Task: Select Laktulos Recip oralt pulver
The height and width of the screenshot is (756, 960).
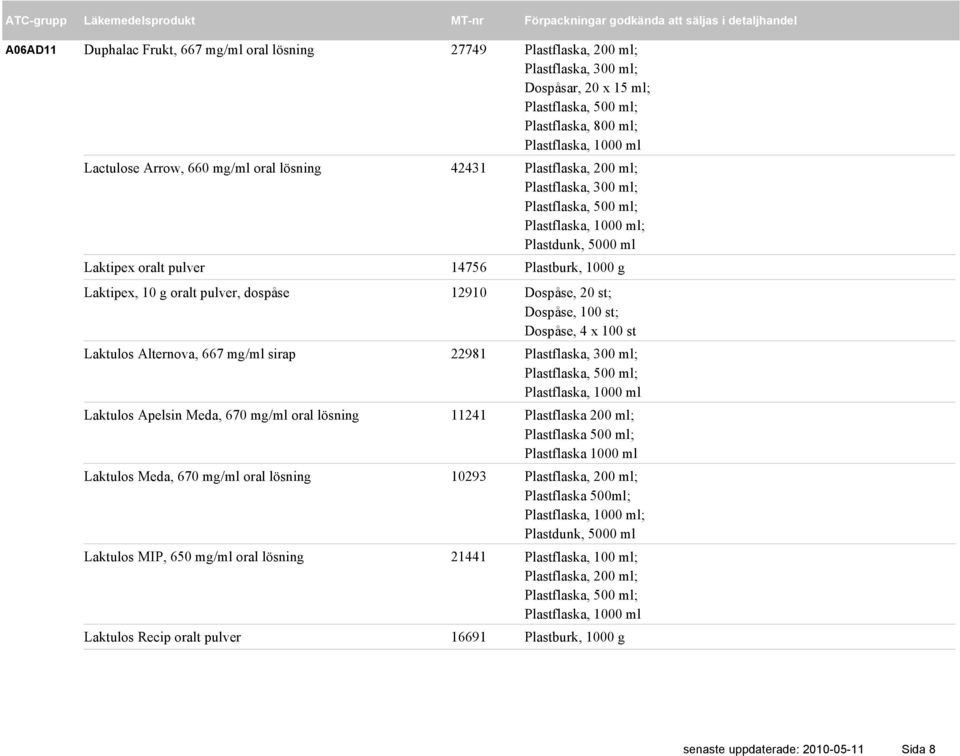Action: click(x=162, y=638)
